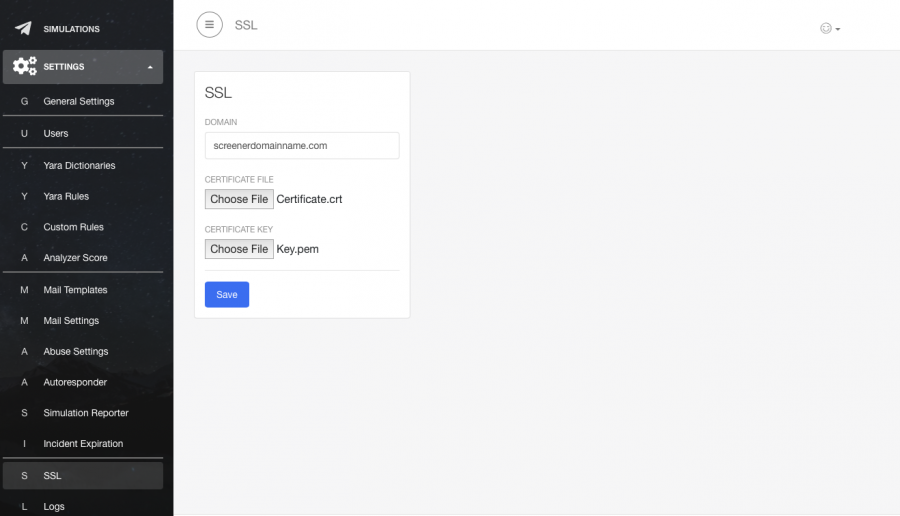
Task: Open Yara Dictionaries page
Action: [x=79, y=166]
